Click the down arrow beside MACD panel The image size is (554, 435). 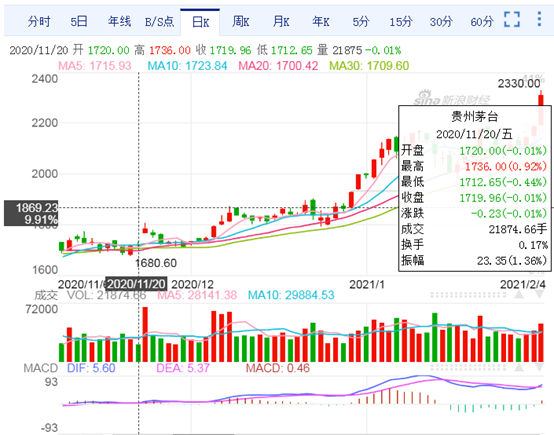click(540, 368)
